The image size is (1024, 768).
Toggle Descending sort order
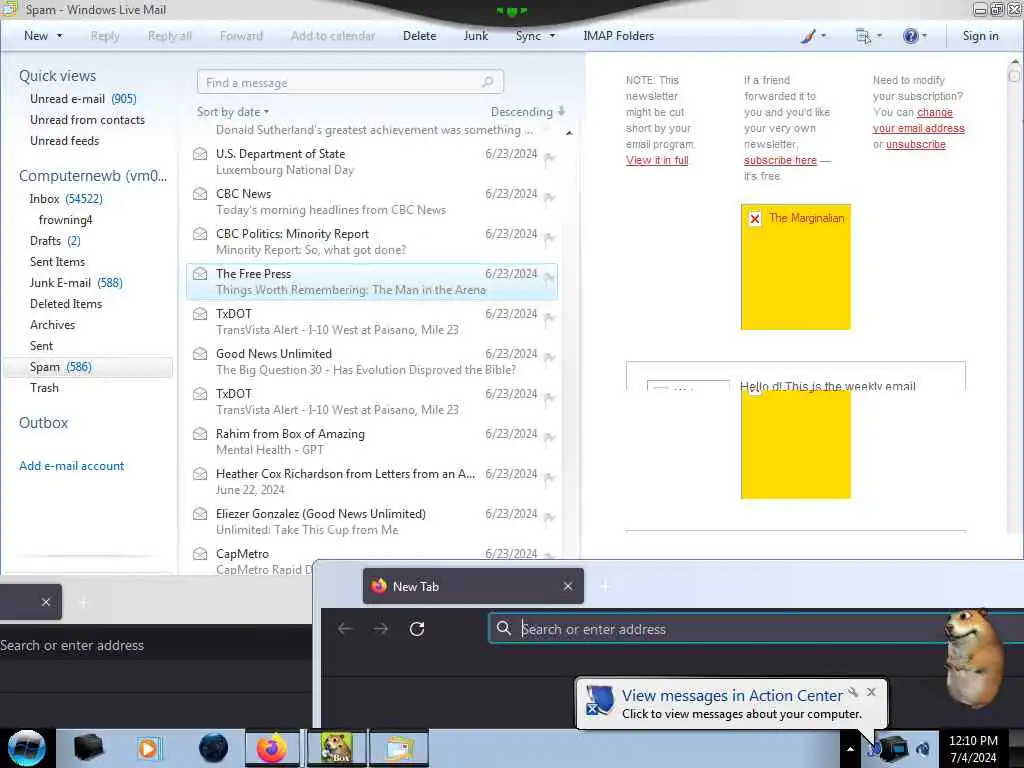tap(528, 112)
